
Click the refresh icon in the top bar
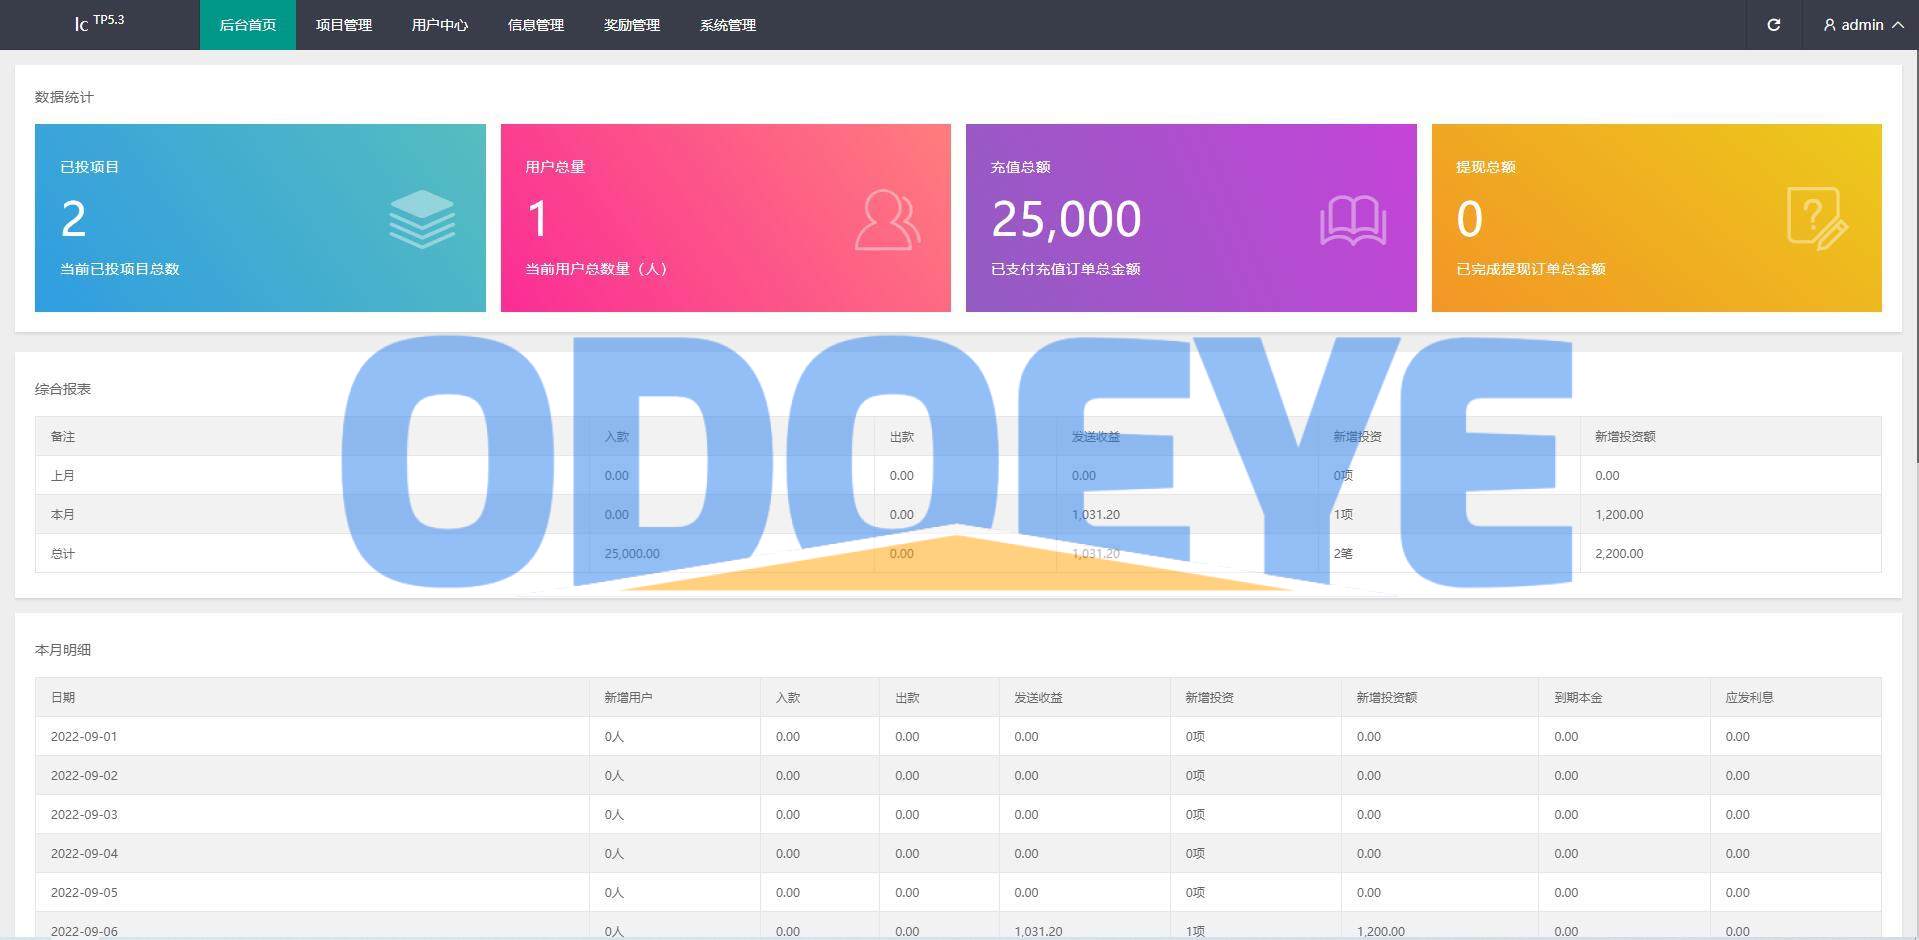pos(1773,25)
